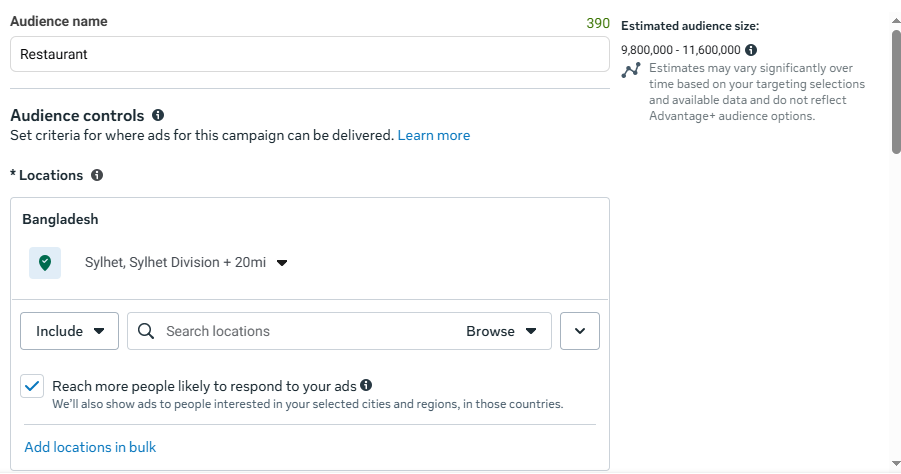This screenshot has height=474, width=901.
Task: Click 'Add locations in bulk'
Action: (90, 447)
